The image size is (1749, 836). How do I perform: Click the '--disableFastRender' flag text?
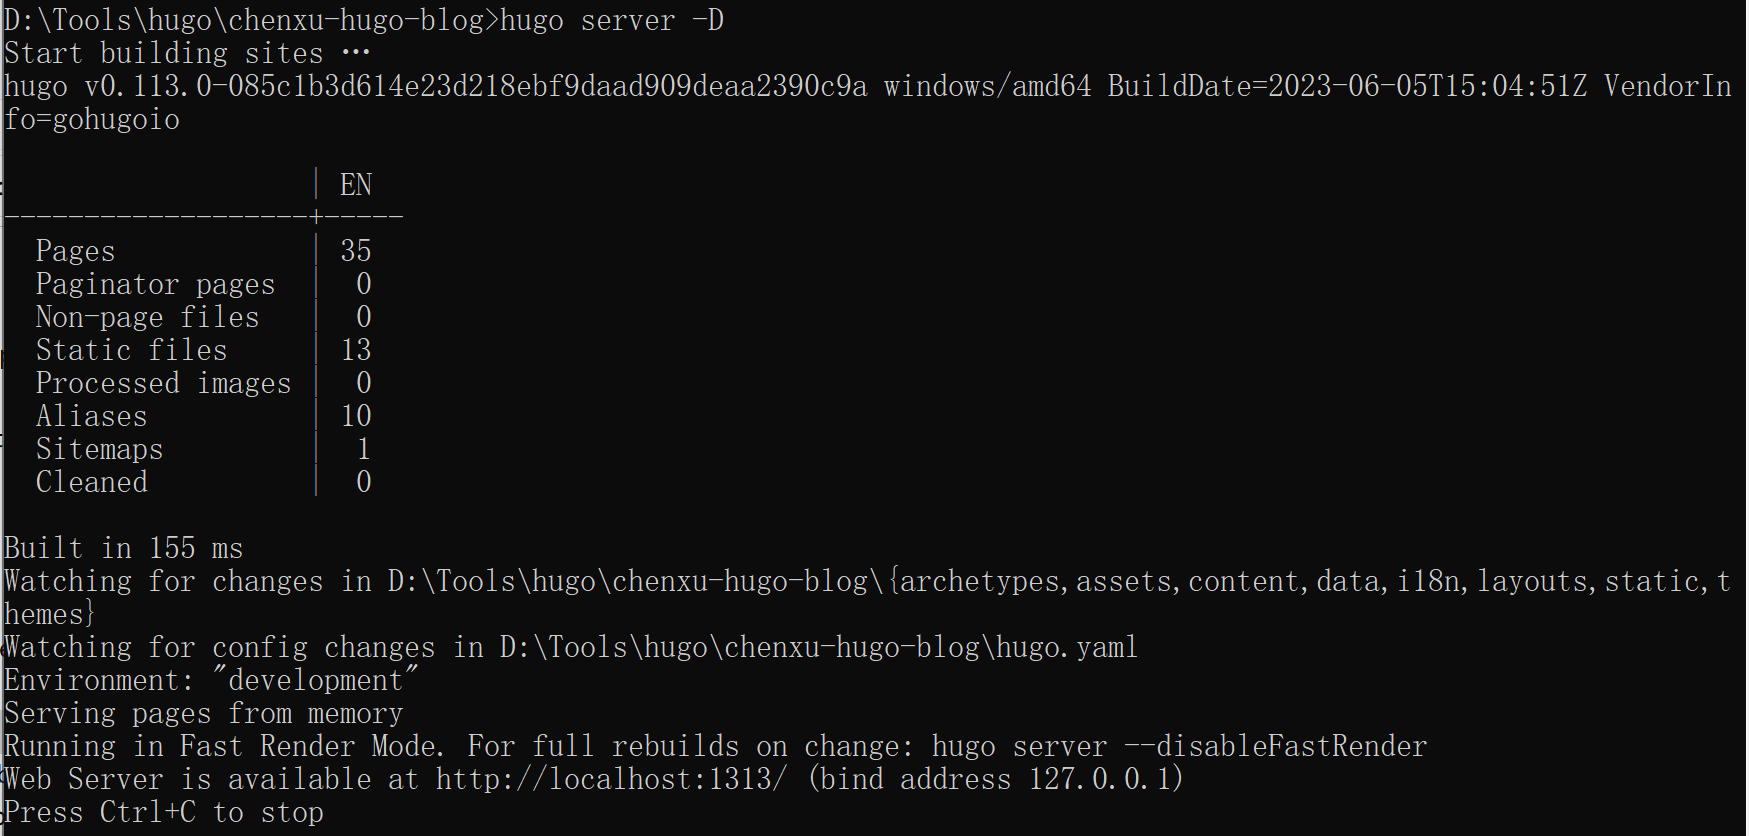1276,746
